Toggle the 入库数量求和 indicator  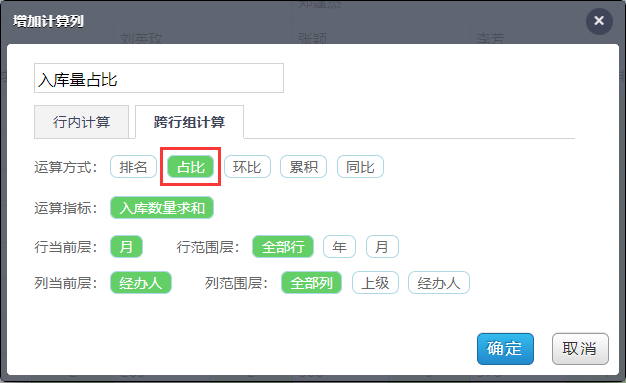click(162, 208)
